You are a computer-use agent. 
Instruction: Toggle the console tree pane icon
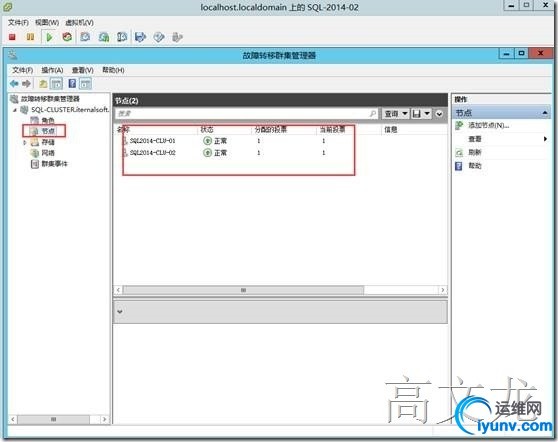point(57,84)
